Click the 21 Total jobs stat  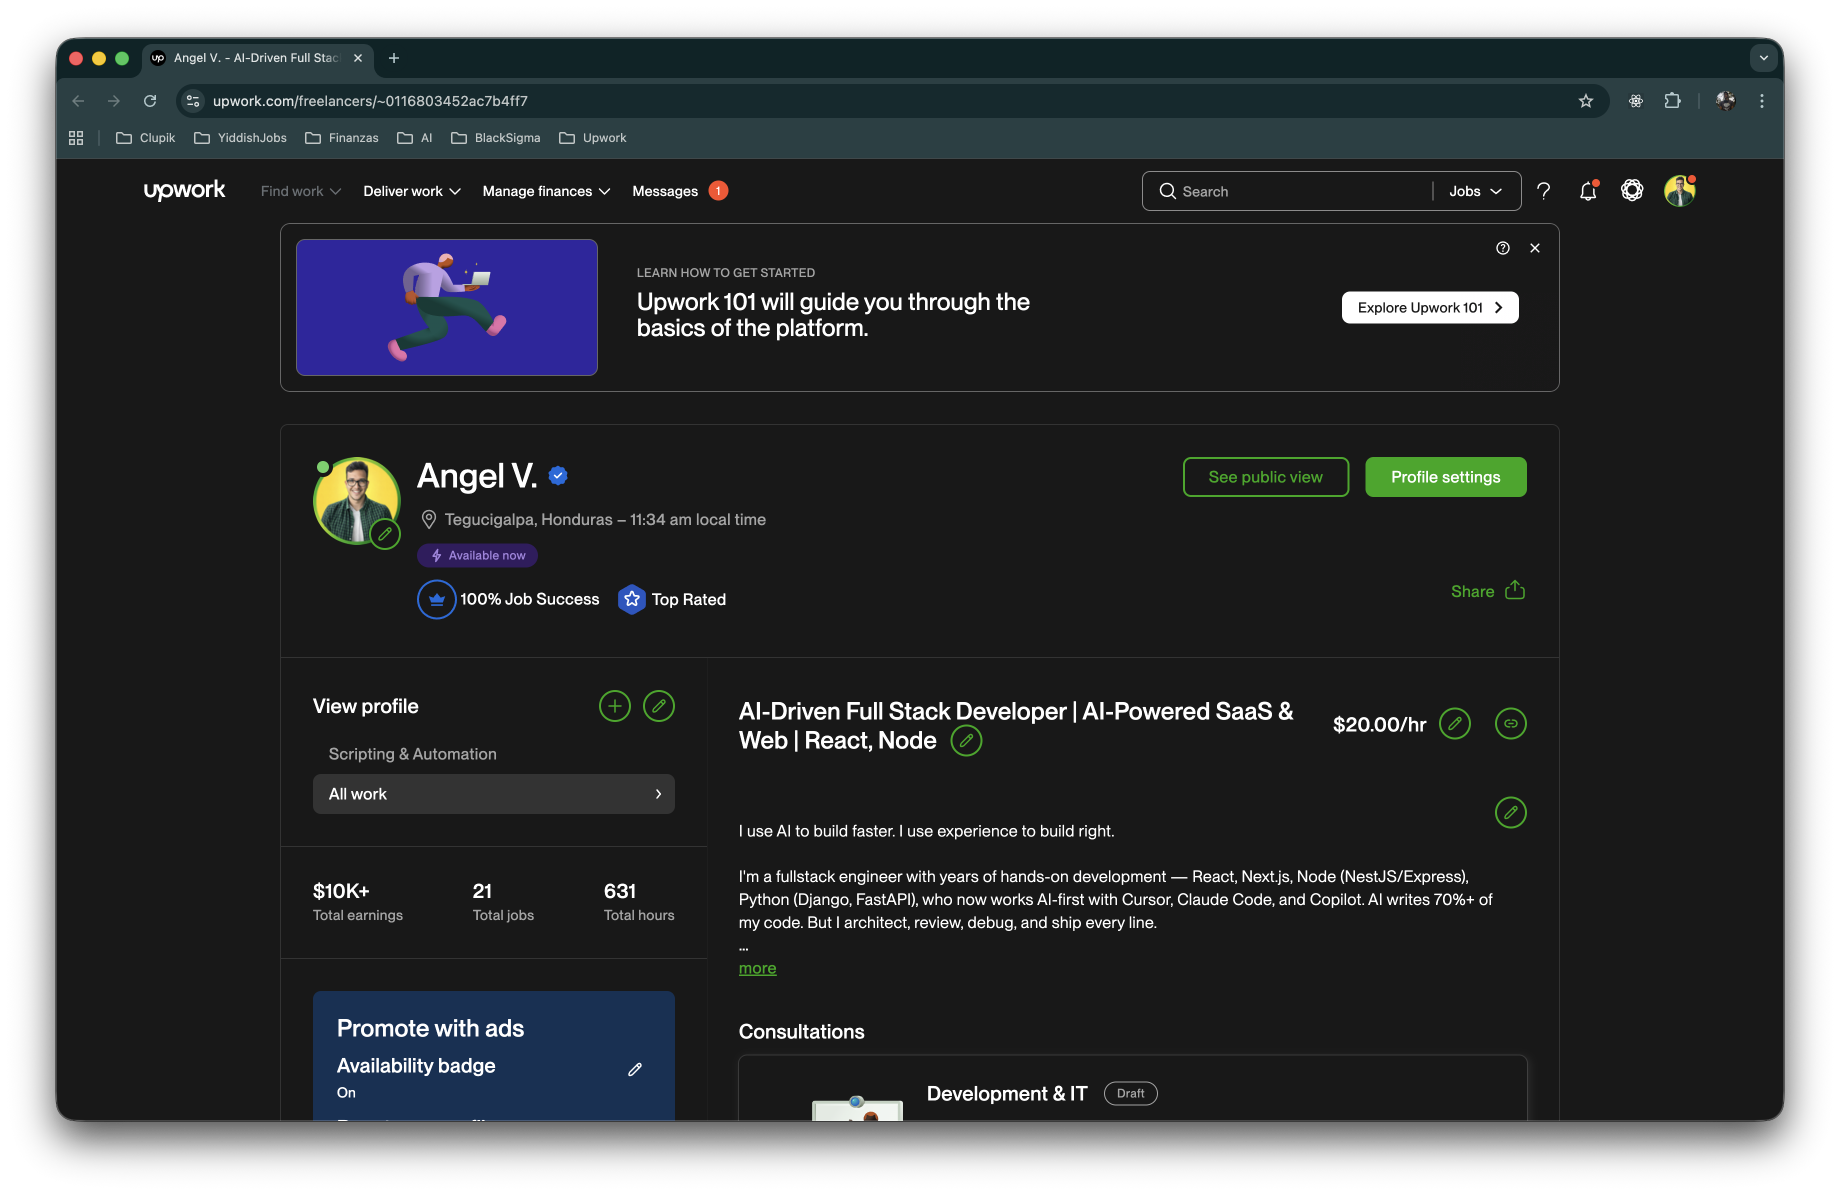(503, 901)
